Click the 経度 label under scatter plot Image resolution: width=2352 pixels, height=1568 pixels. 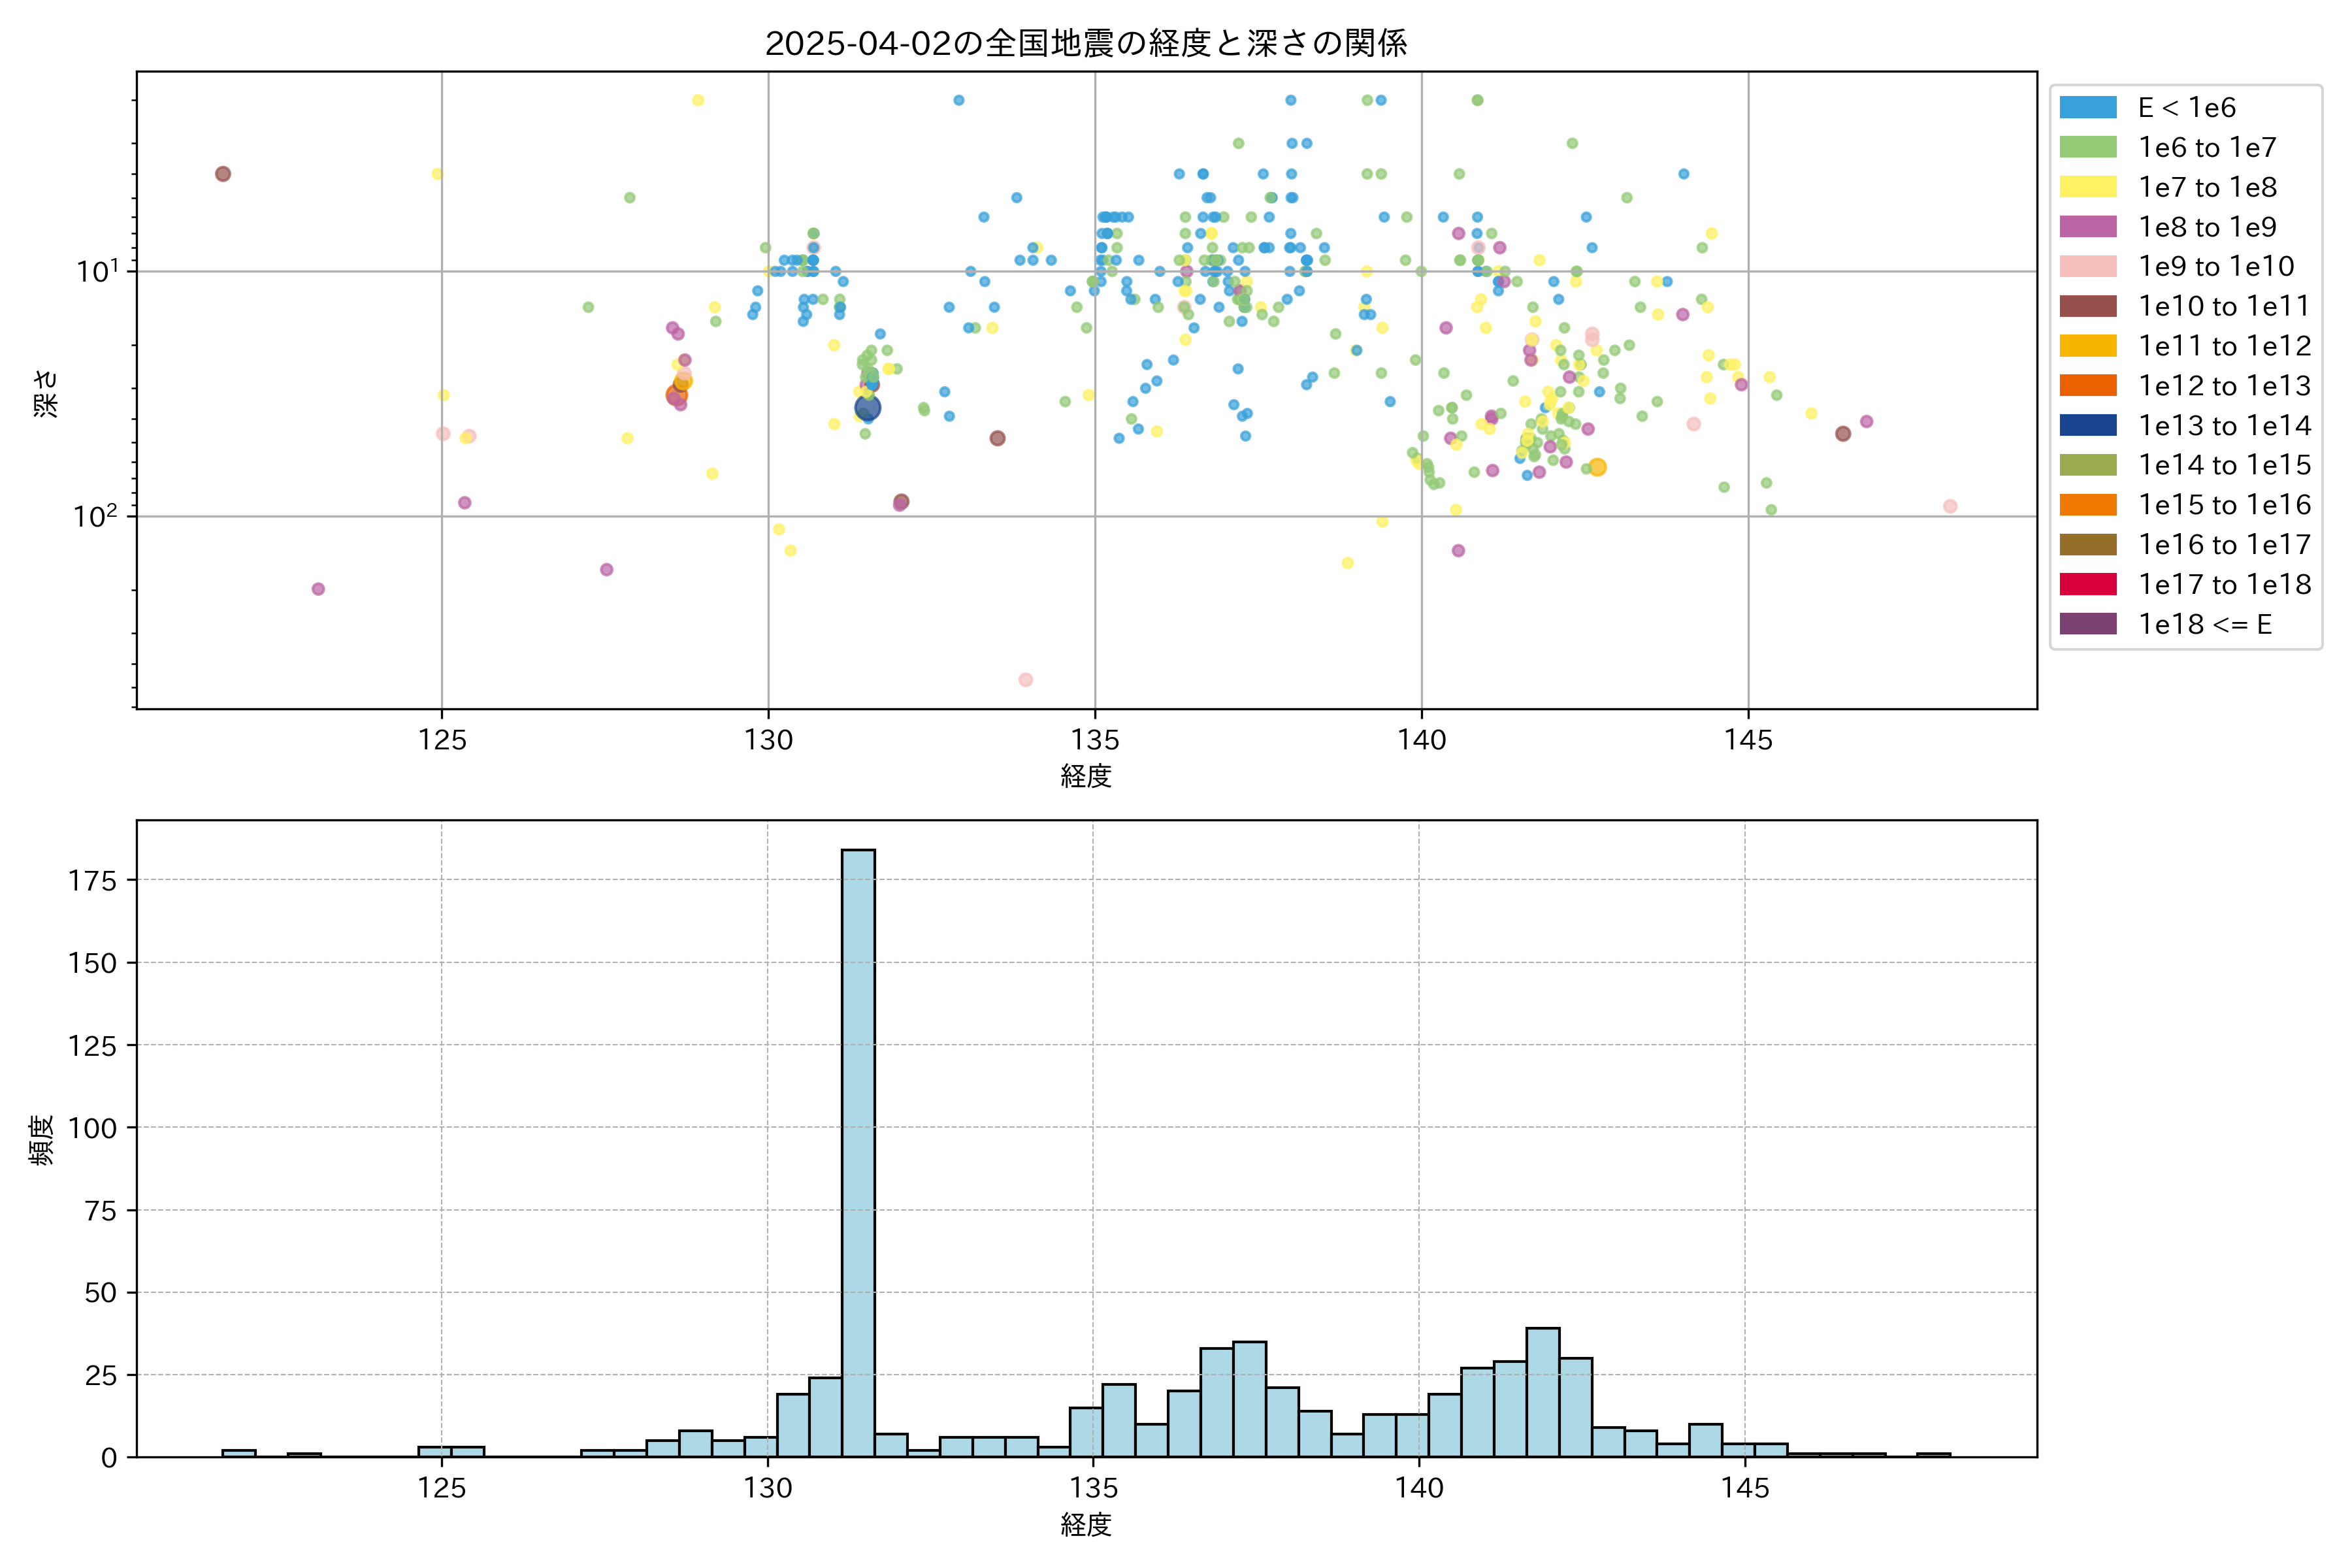[x=1086, y=776]
